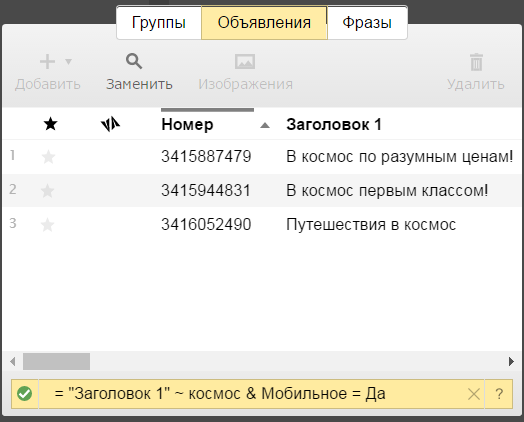Expand the Add button dropdown arrow
Screen dimensions: 524x422
68,62
